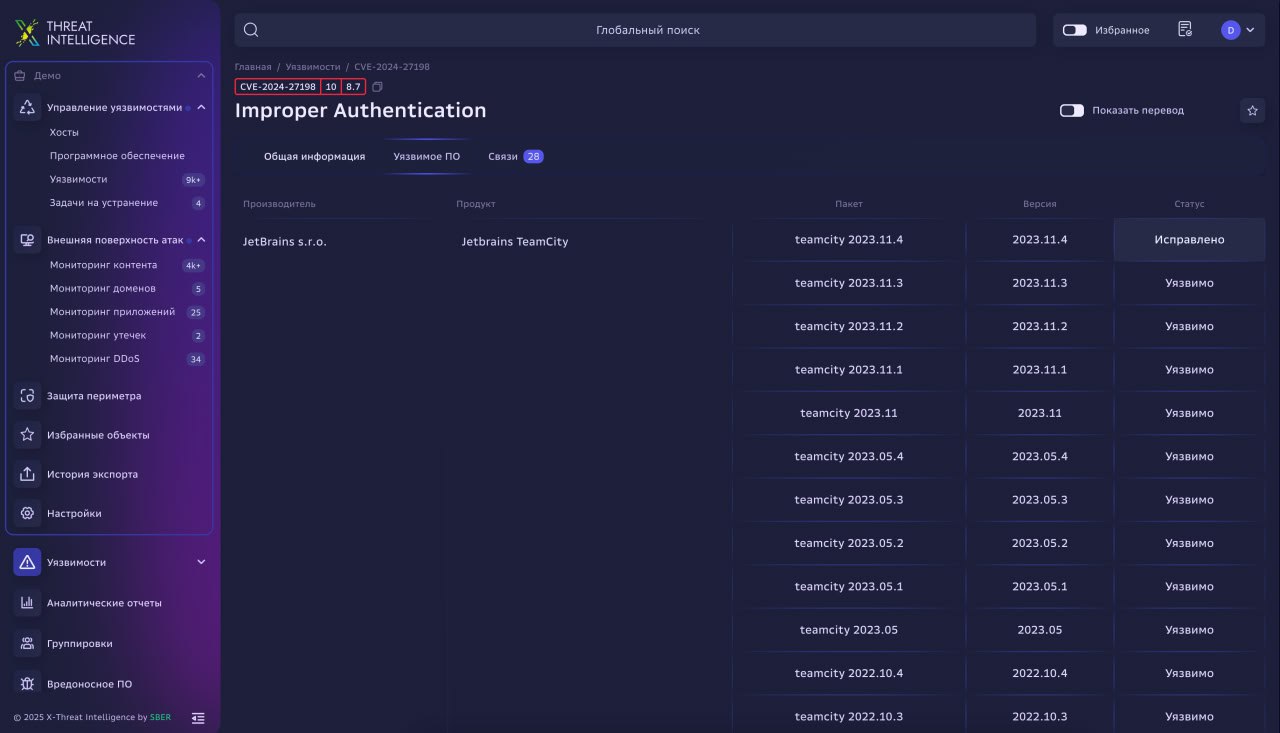This screenshot has width=1280, height=733.
Task: Switch to the Общая информация tab
Action: 314,157
